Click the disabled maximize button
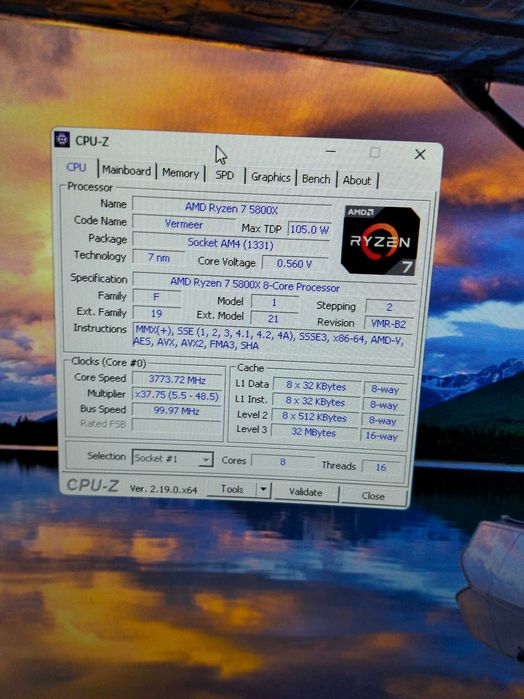Screen dimensions: 524x699 [375, 153]
